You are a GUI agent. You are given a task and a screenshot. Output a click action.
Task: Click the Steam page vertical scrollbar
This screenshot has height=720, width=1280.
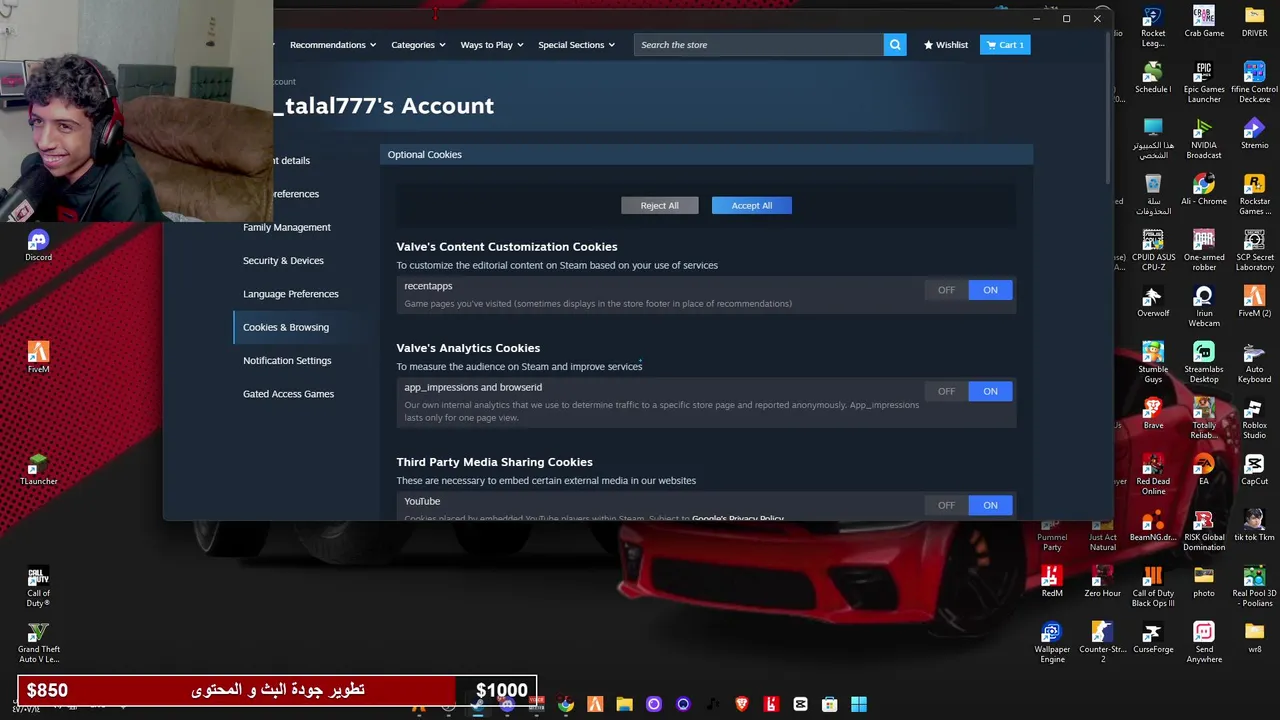pyautogui.click(x=1108, y=110)
